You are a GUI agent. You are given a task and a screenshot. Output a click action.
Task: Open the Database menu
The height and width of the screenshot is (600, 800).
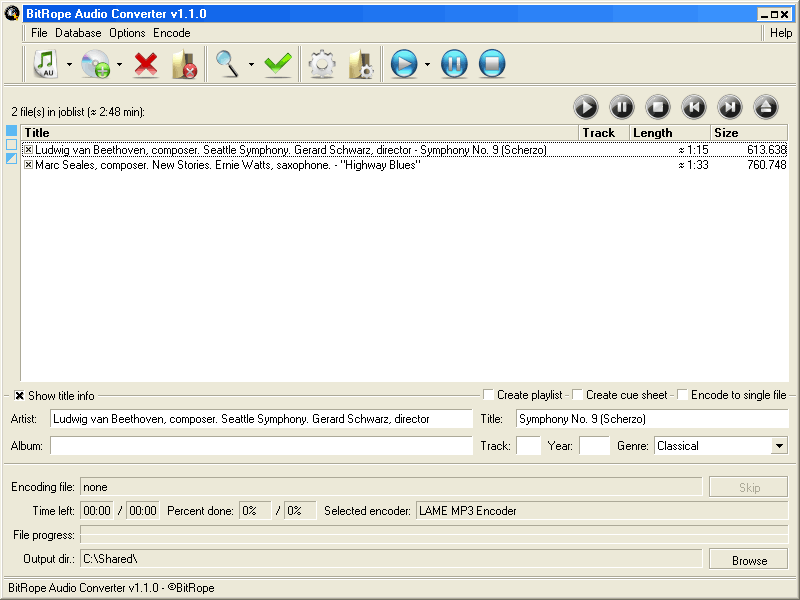tap(78, 33)
